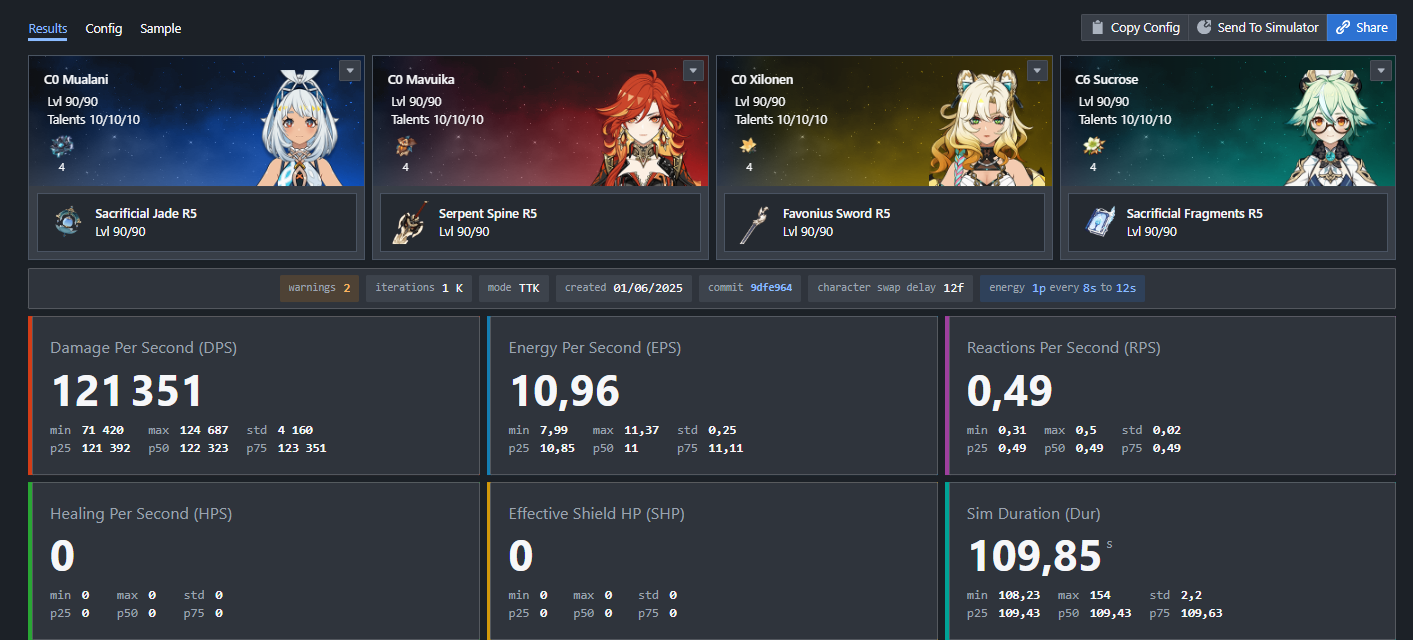Click DPS min value 71 420

pos(103,430)
